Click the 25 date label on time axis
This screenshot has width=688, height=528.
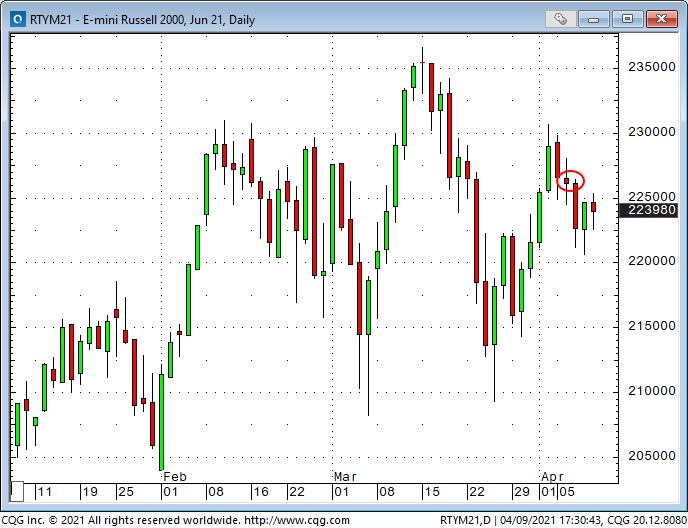125,492
